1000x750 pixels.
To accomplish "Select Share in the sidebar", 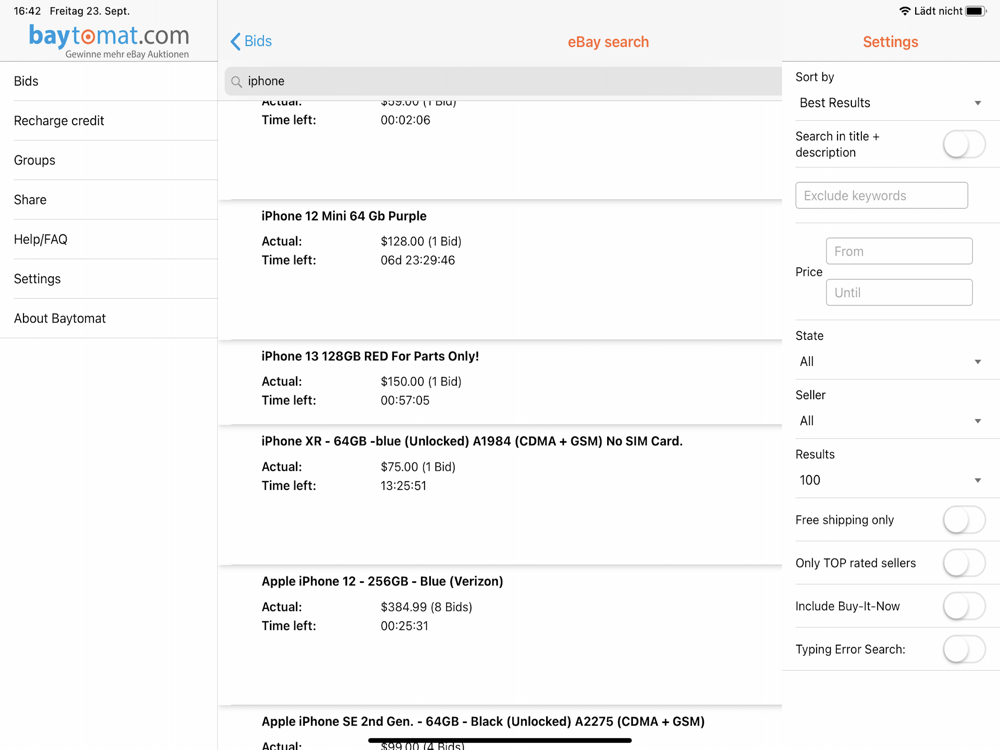I will [x=108, y=200].
